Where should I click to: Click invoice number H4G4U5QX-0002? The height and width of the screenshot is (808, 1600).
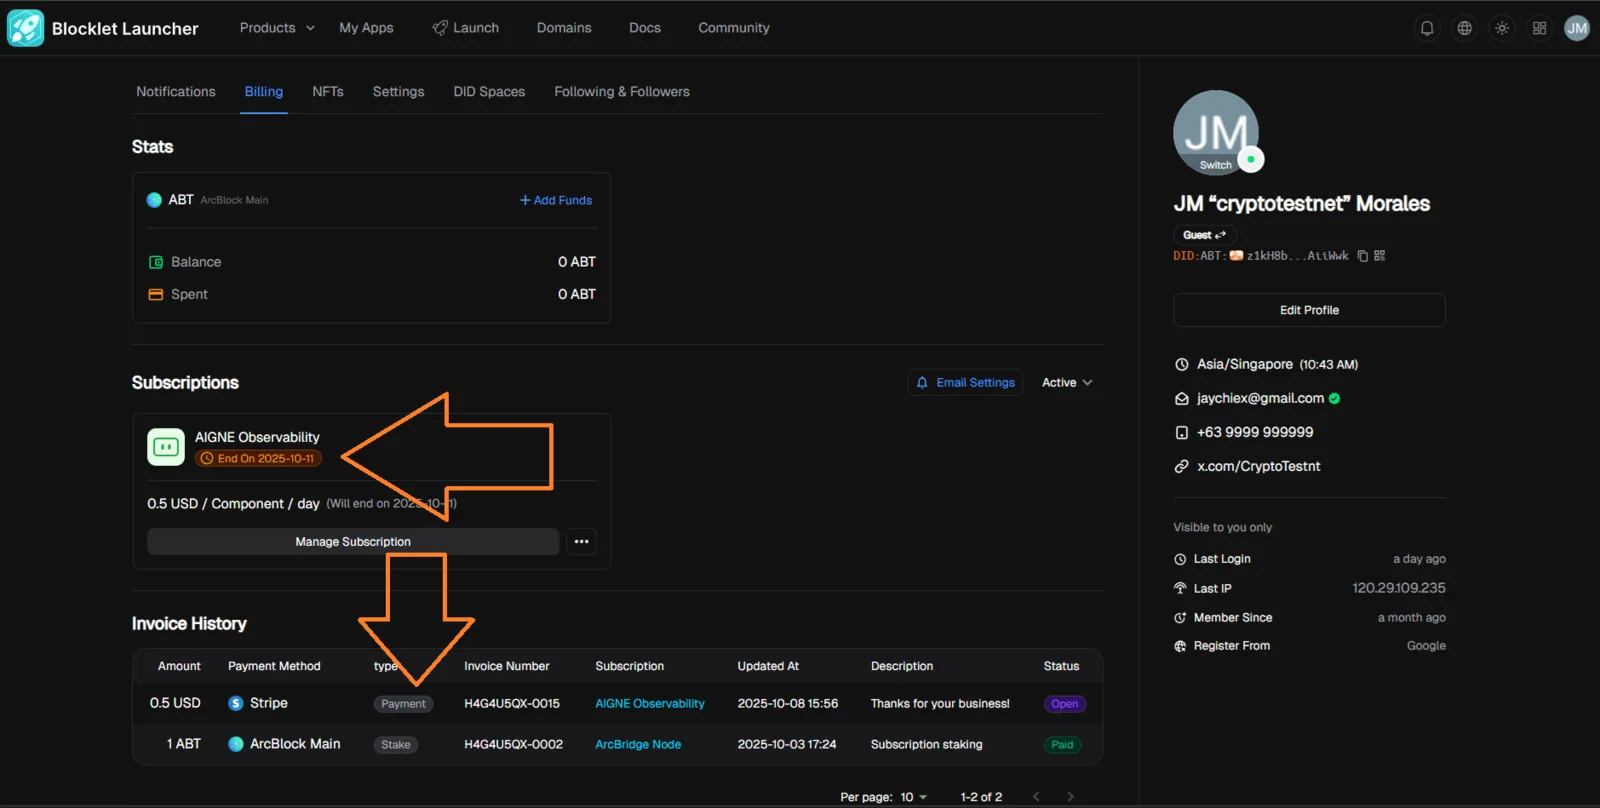point(514,745)
